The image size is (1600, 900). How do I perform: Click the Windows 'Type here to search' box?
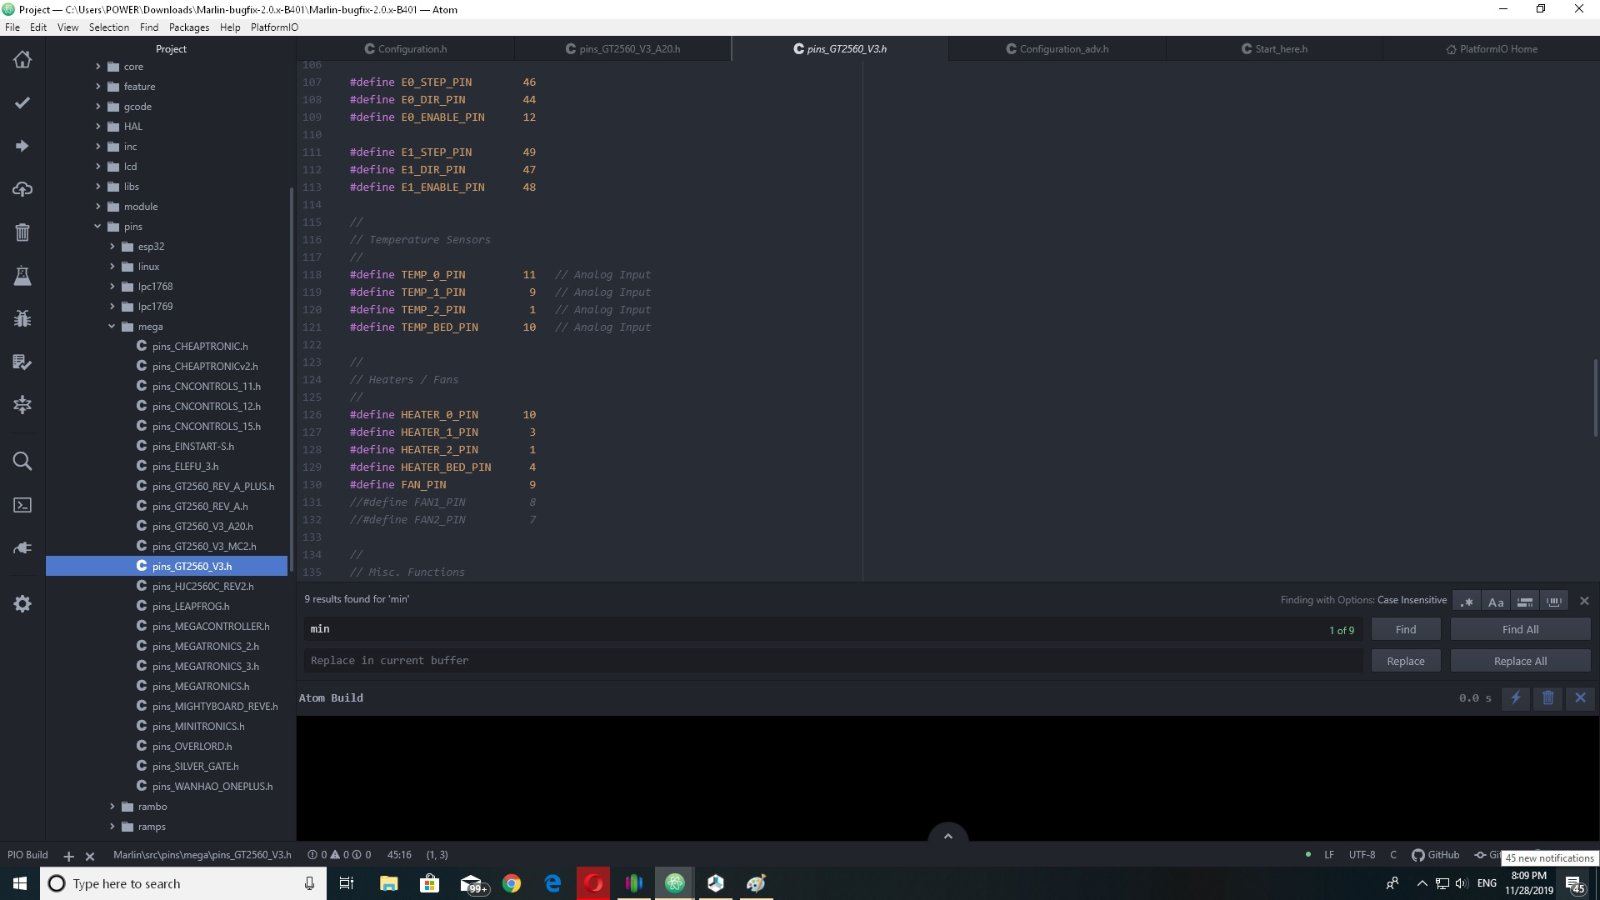coord(184,883)
